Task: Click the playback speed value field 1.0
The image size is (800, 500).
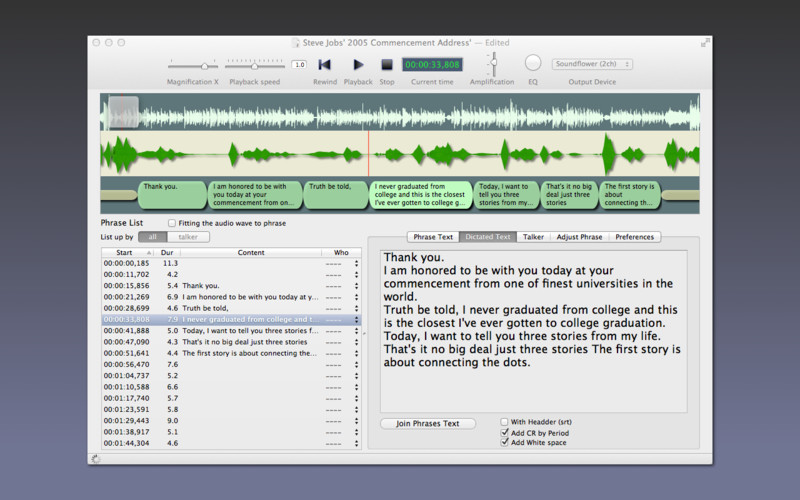Action: pyautogui.click(x=299, y=65)
